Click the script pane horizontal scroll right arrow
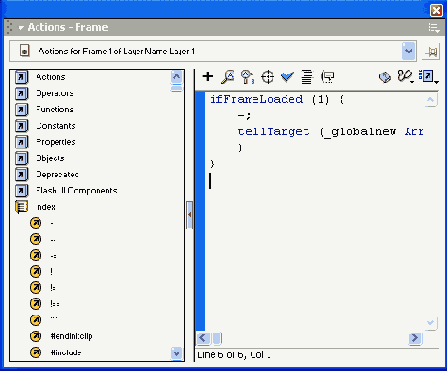 point(415,338)
